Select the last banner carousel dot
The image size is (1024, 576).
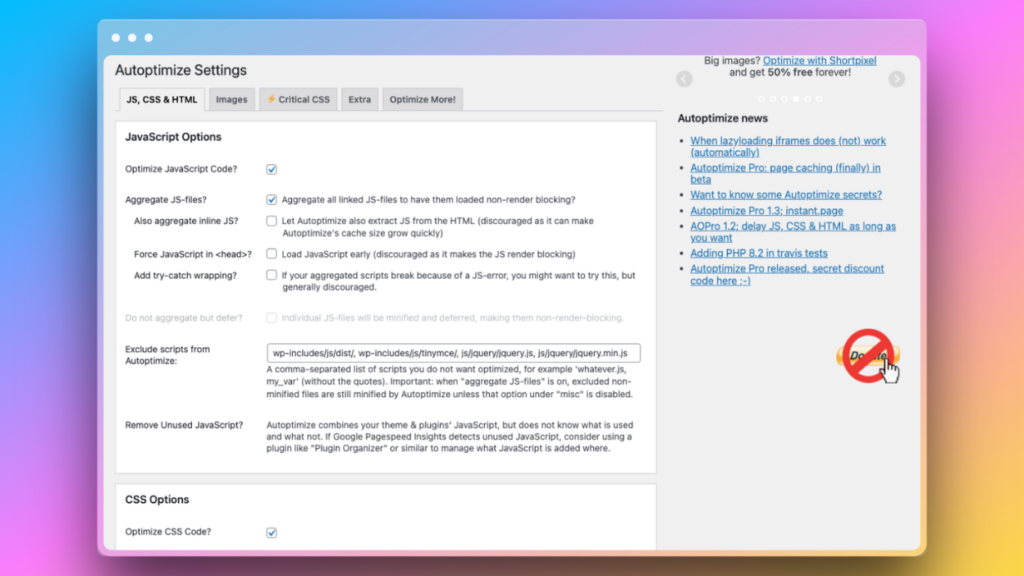819,99
